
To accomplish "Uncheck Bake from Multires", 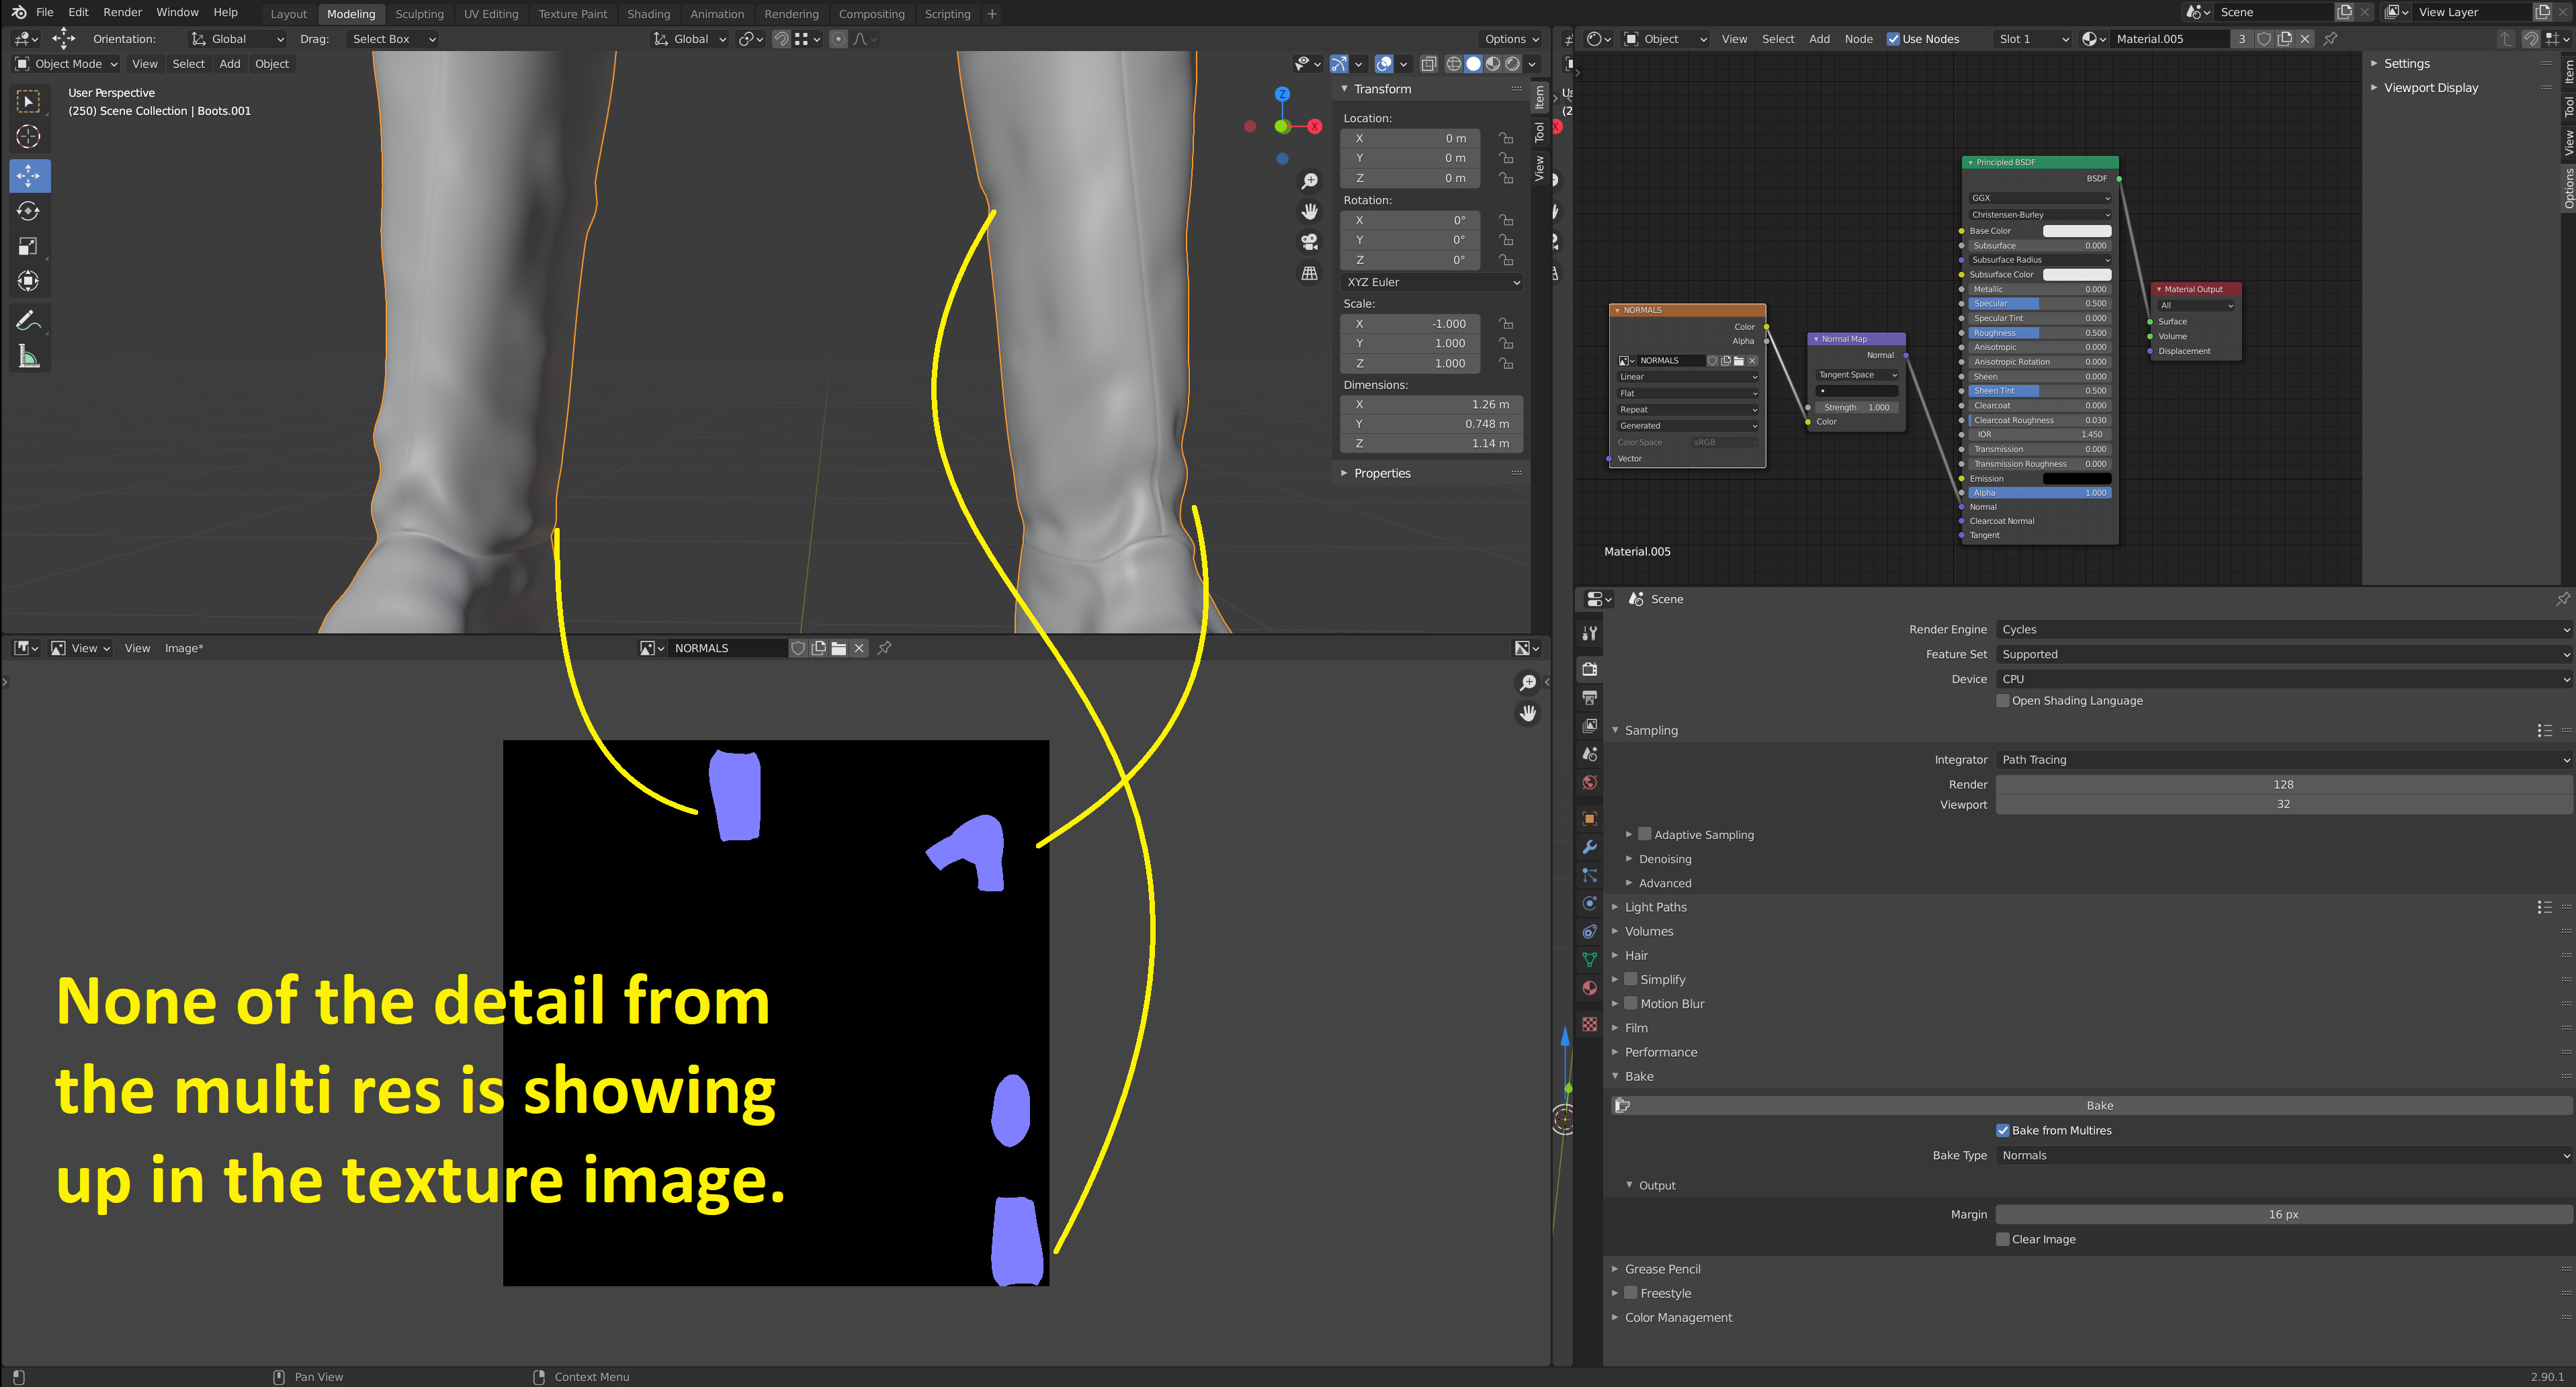I will click(2003, 1130).
